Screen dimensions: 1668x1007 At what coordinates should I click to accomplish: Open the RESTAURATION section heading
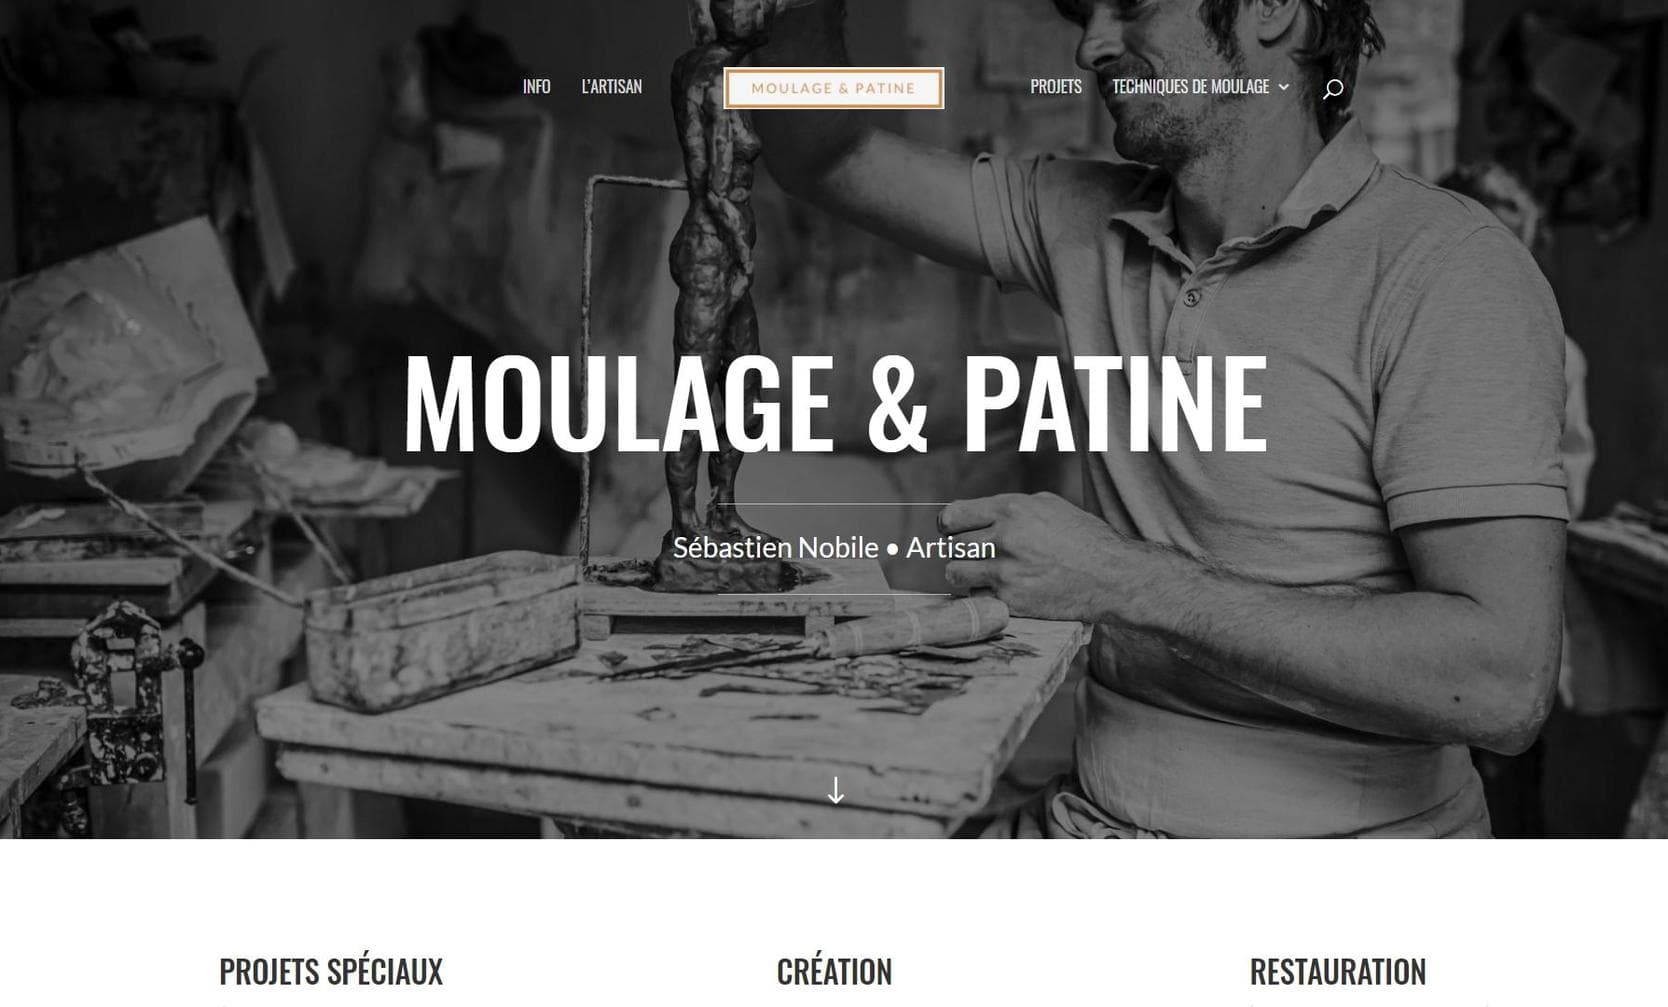(x=1337, y=972)
